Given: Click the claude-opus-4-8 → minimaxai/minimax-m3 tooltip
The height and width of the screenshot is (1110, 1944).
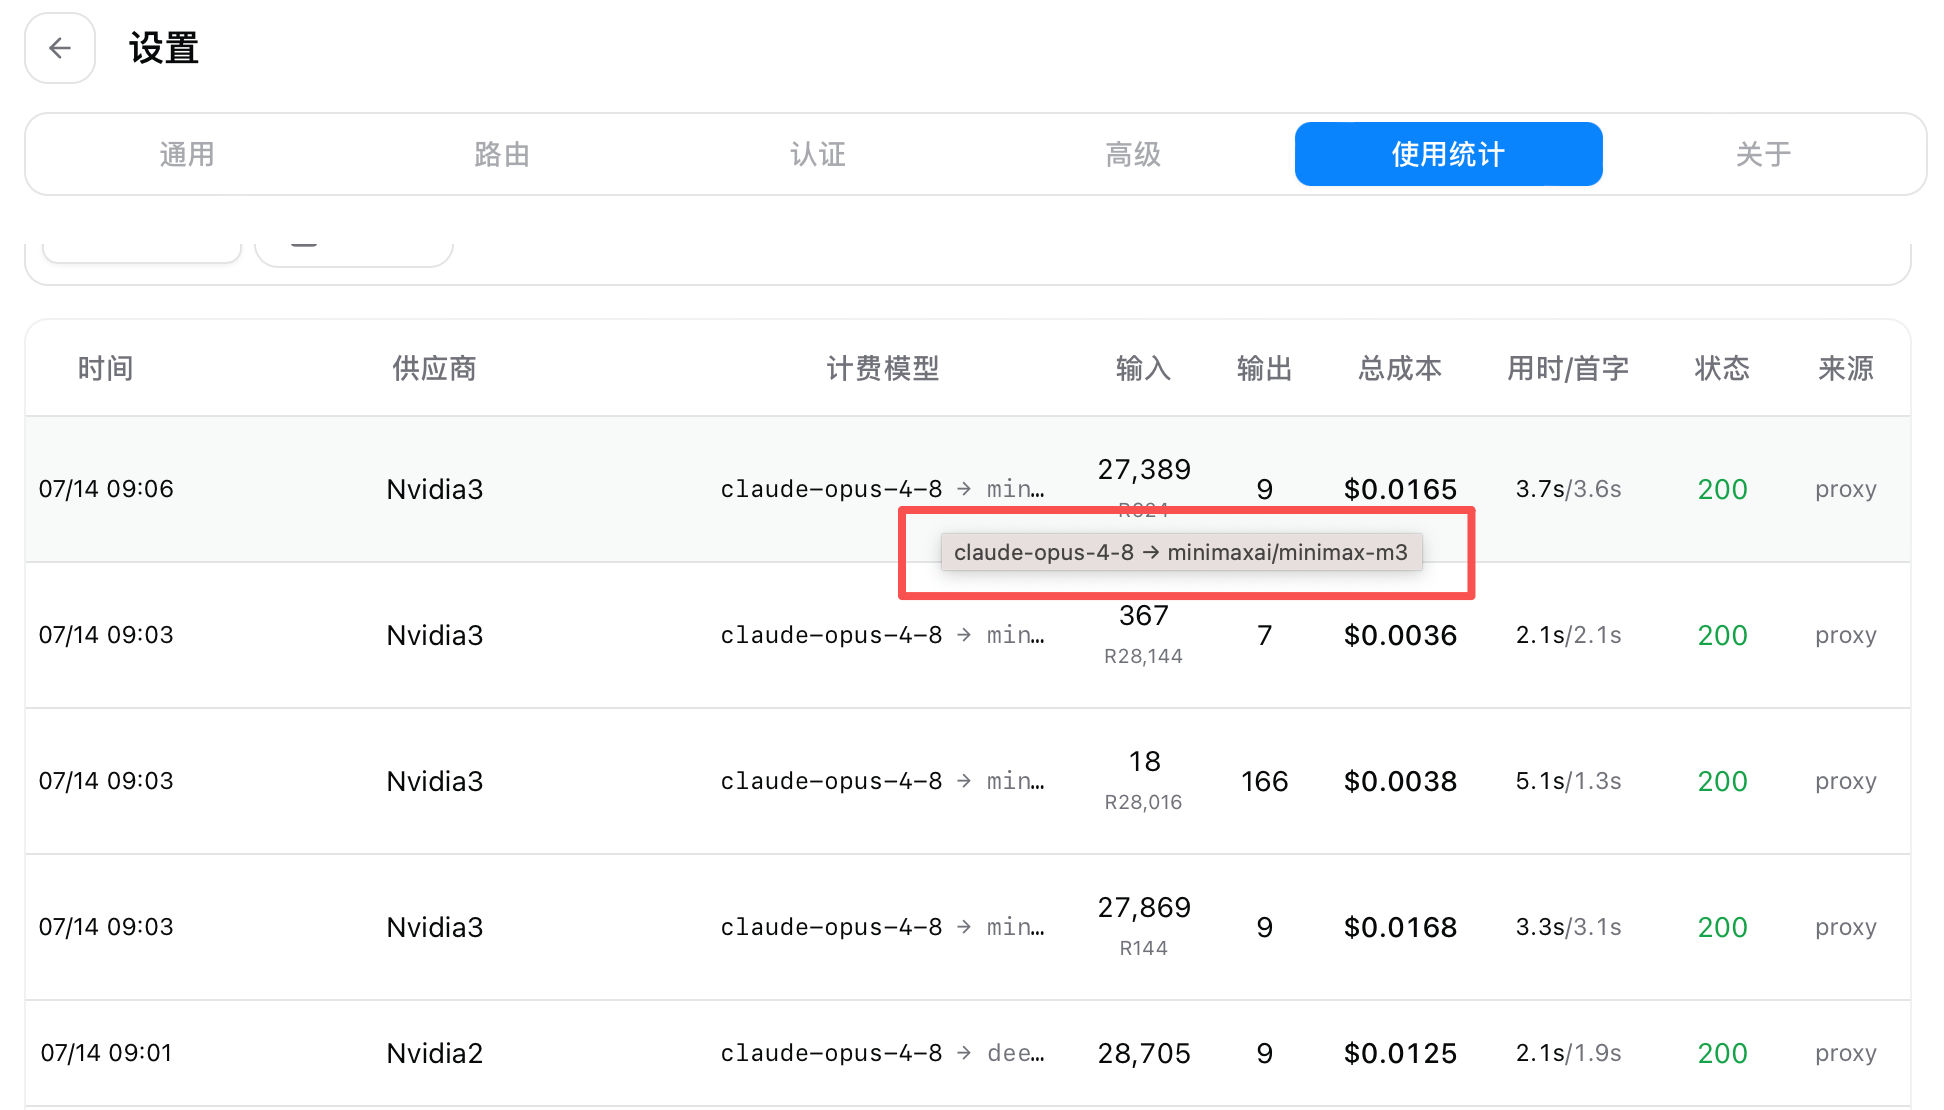Looking at the screenshot, I should click(x=1181, y=552).
